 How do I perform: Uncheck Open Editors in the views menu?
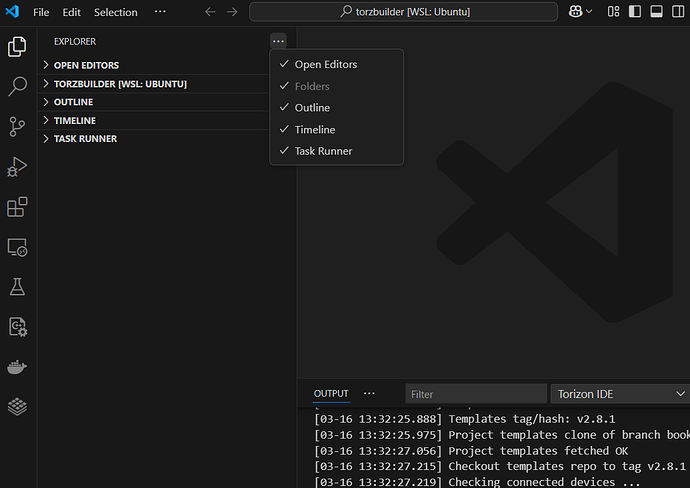(x=337, y=64)
